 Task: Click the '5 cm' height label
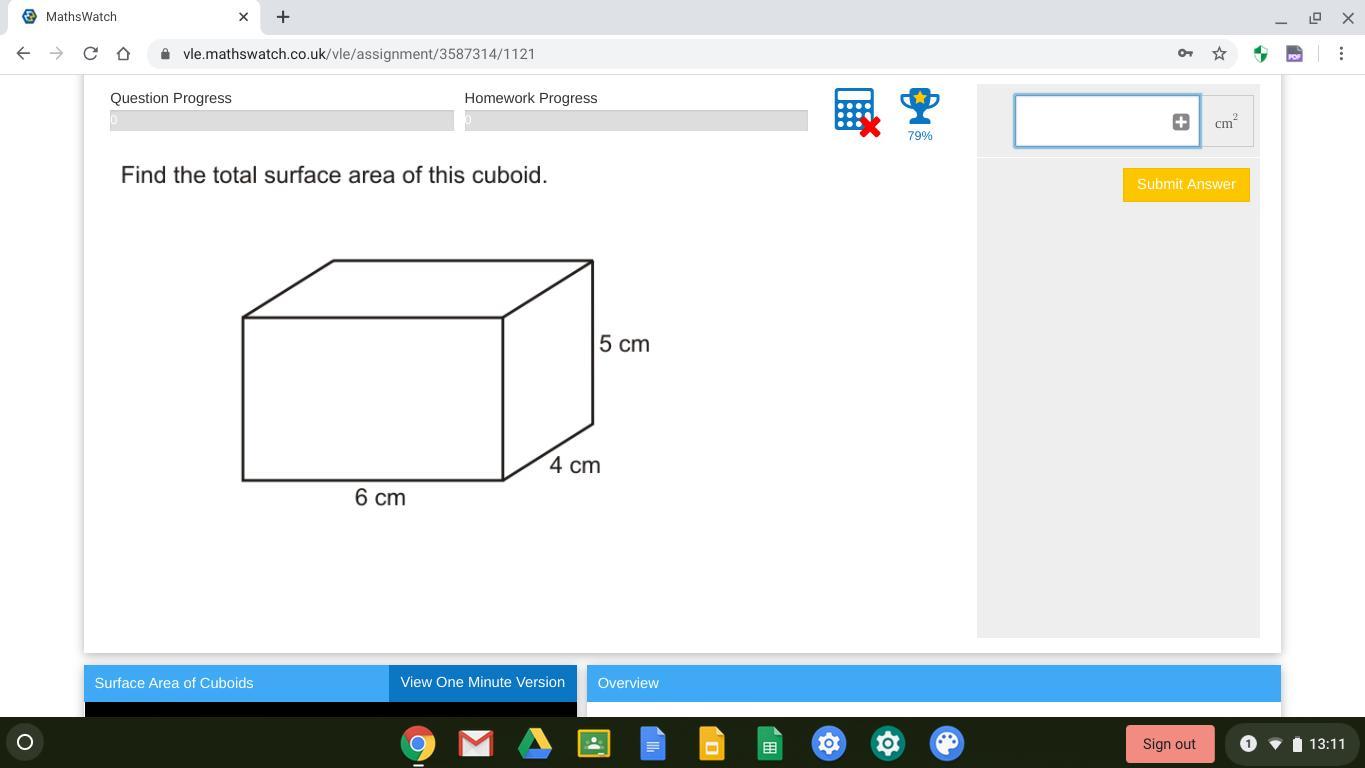pos(624,344)
